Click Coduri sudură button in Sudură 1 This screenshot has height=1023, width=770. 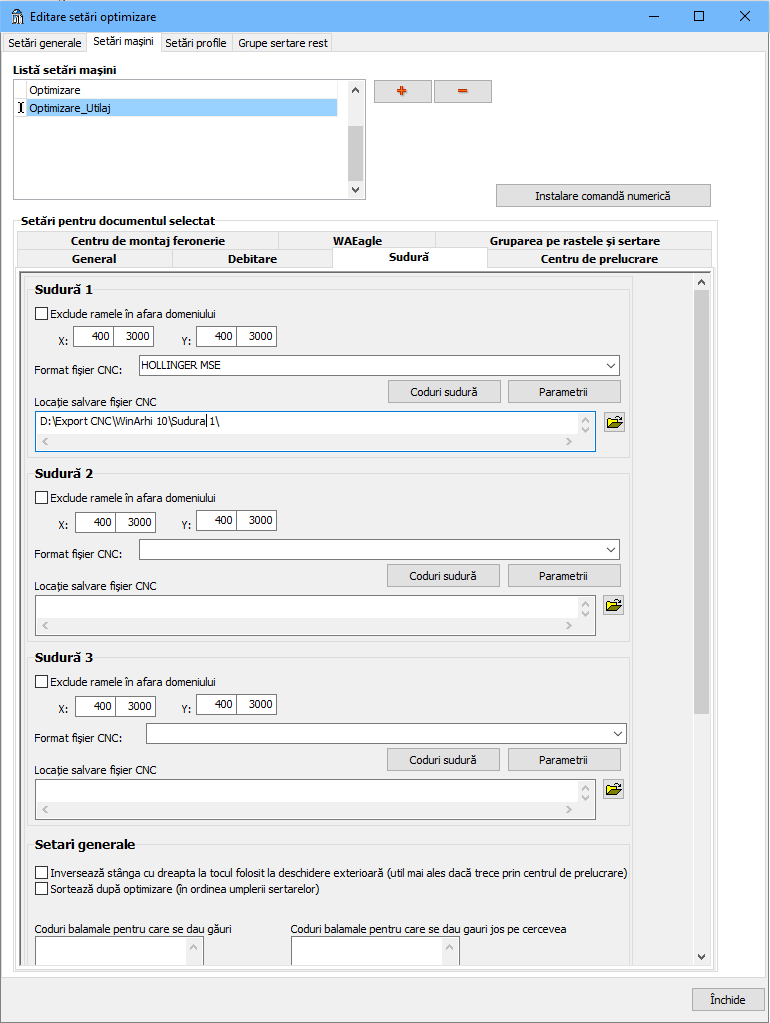443,391
